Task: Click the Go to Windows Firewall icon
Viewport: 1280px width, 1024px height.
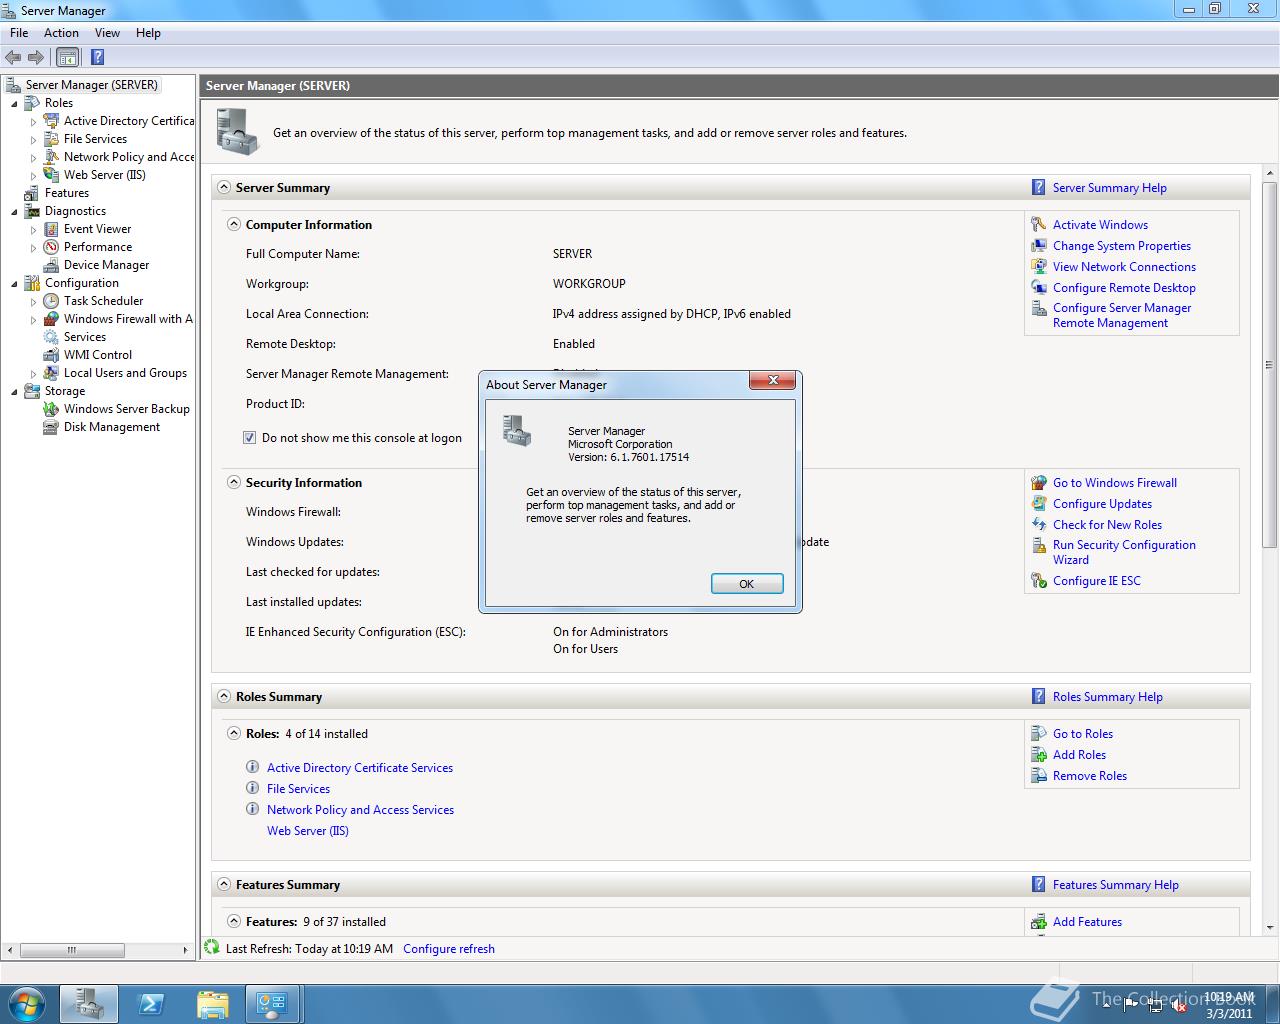Action: coord(1039,483)
